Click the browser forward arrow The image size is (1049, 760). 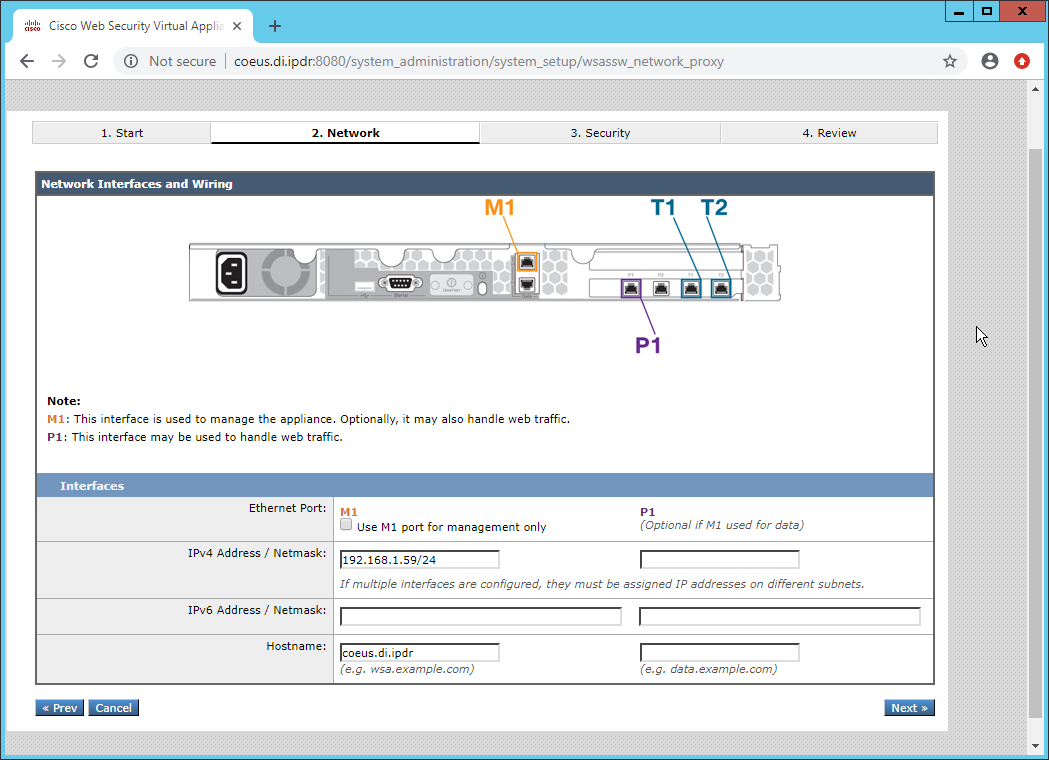point(59,62)
